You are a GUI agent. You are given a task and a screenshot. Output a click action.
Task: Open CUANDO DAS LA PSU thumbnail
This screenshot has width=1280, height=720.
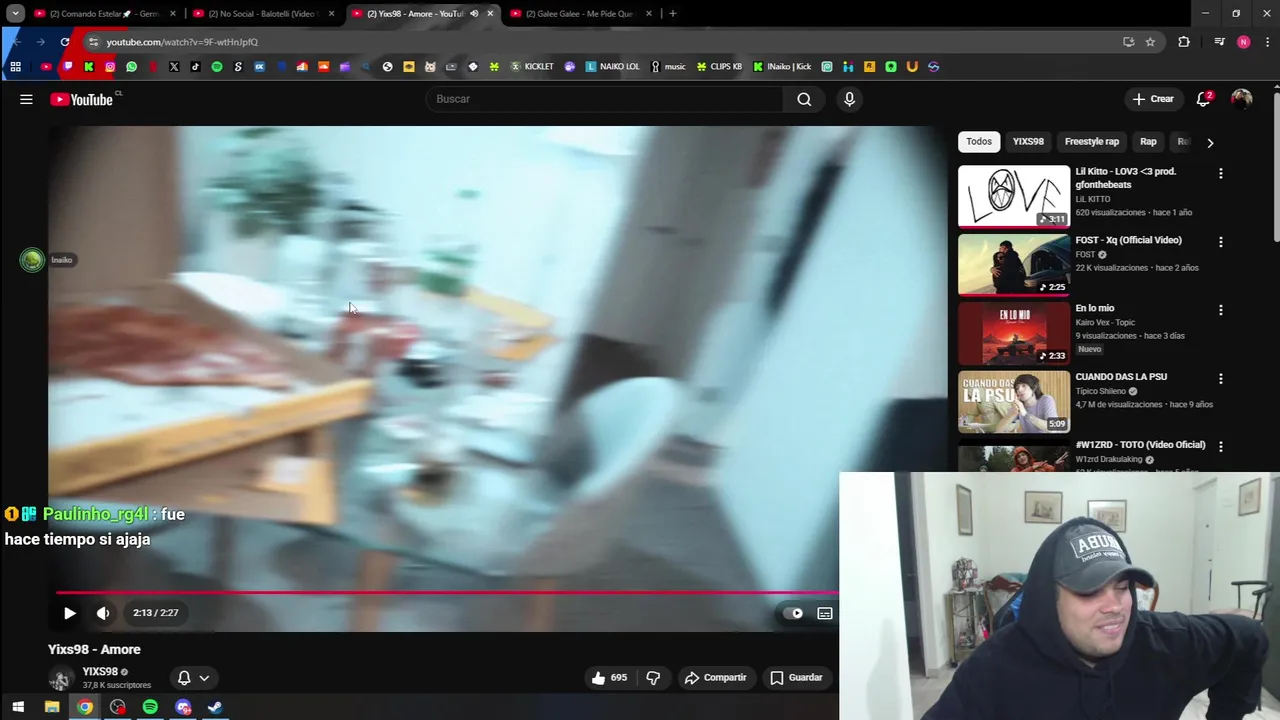(x=1014, y=401)
